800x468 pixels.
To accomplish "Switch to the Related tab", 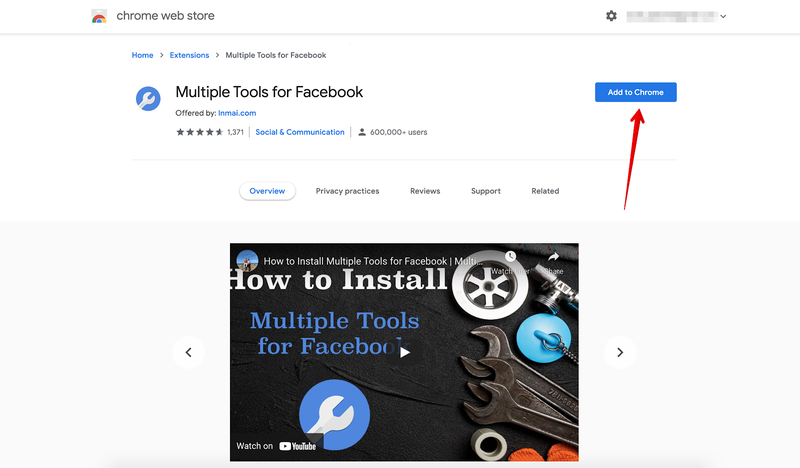I will [545, 191].
